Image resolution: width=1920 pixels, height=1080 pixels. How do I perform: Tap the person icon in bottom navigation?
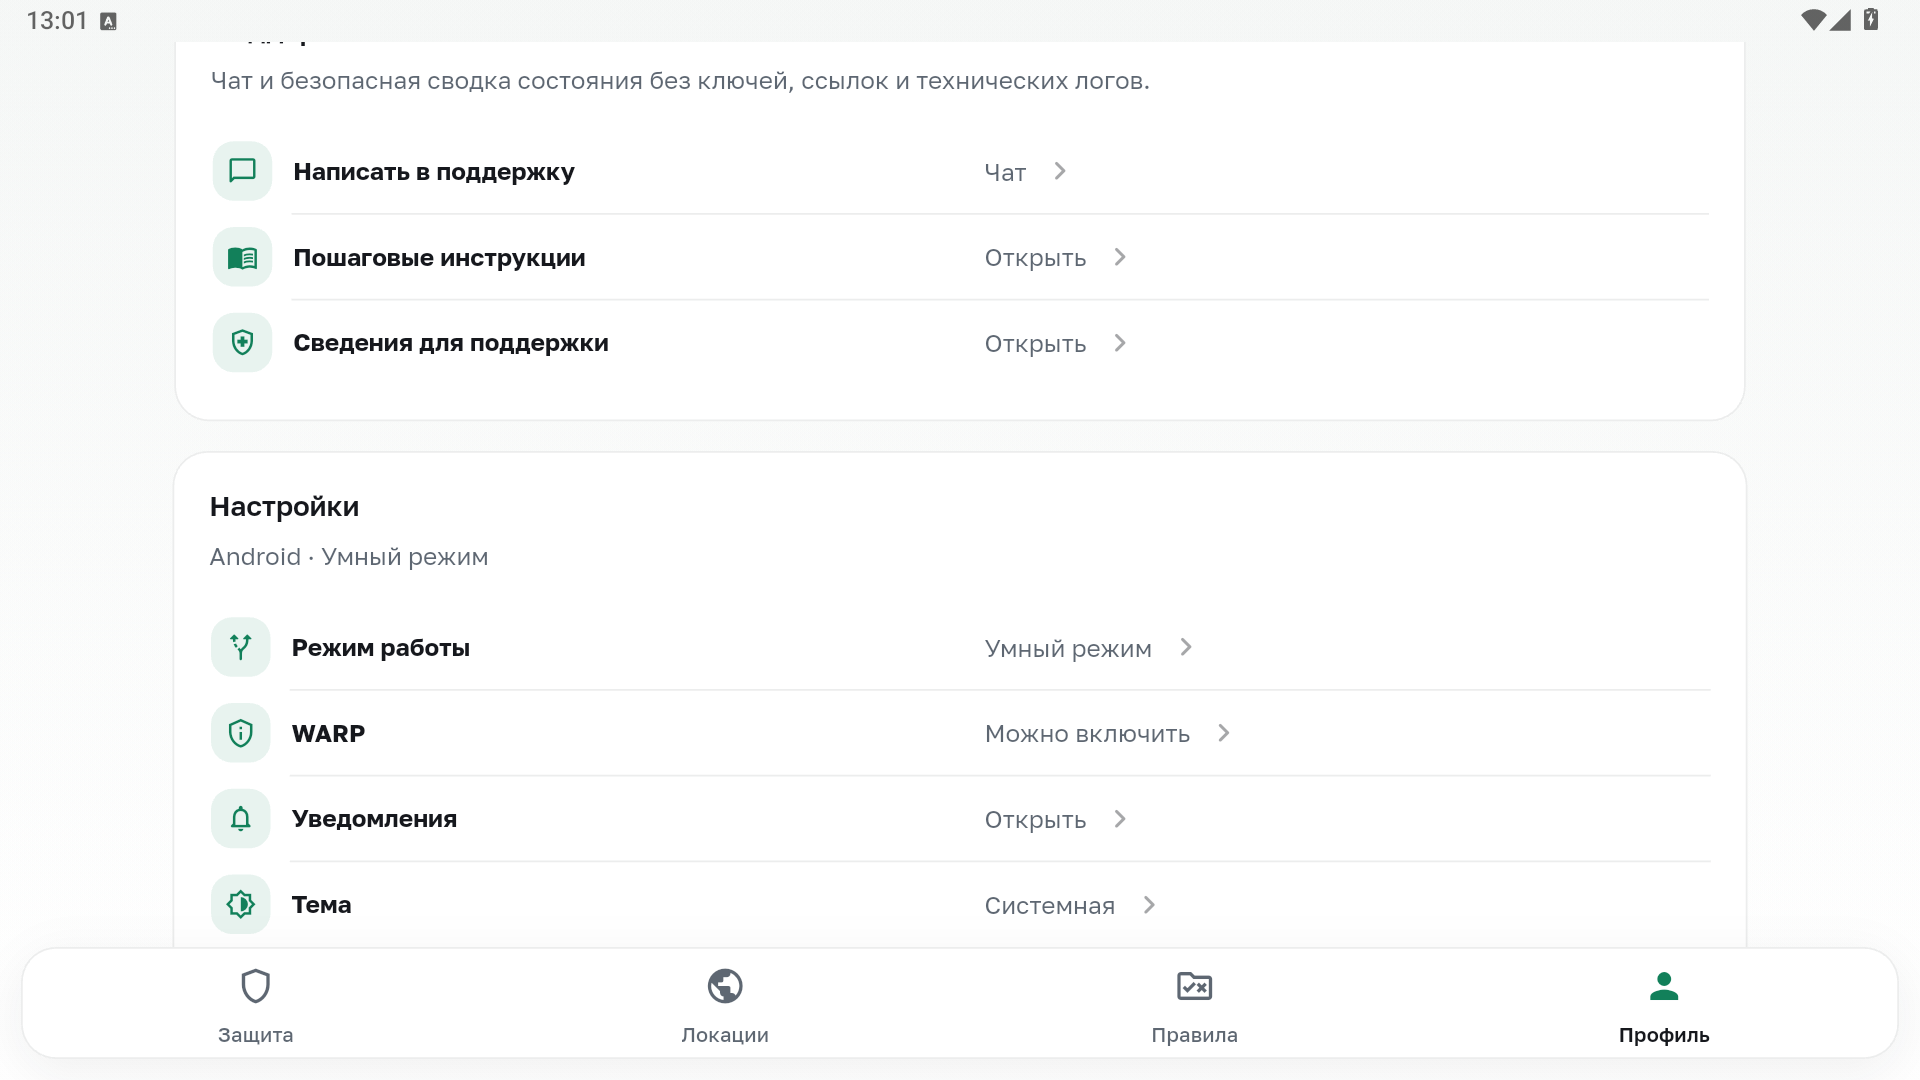click(x=1664, y=986)
